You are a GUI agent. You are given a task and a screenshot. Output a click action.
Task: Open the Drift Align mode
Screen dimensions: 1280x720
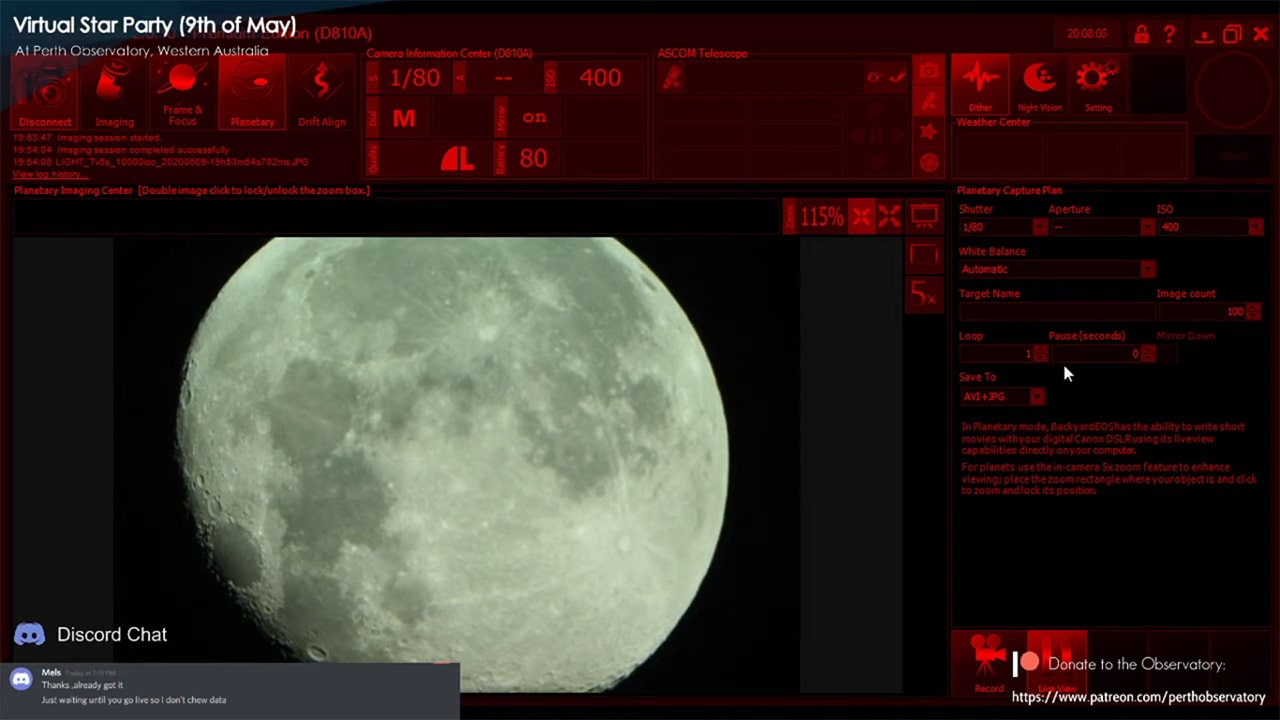(321, 92)
